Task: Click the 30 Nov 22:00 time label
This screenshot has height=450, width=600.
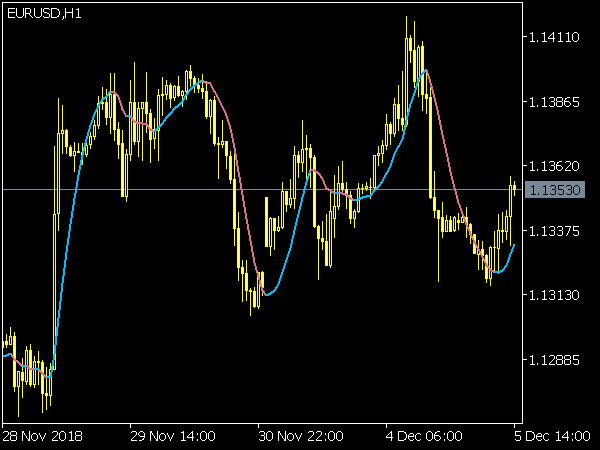Action: (x=301, y=436)
